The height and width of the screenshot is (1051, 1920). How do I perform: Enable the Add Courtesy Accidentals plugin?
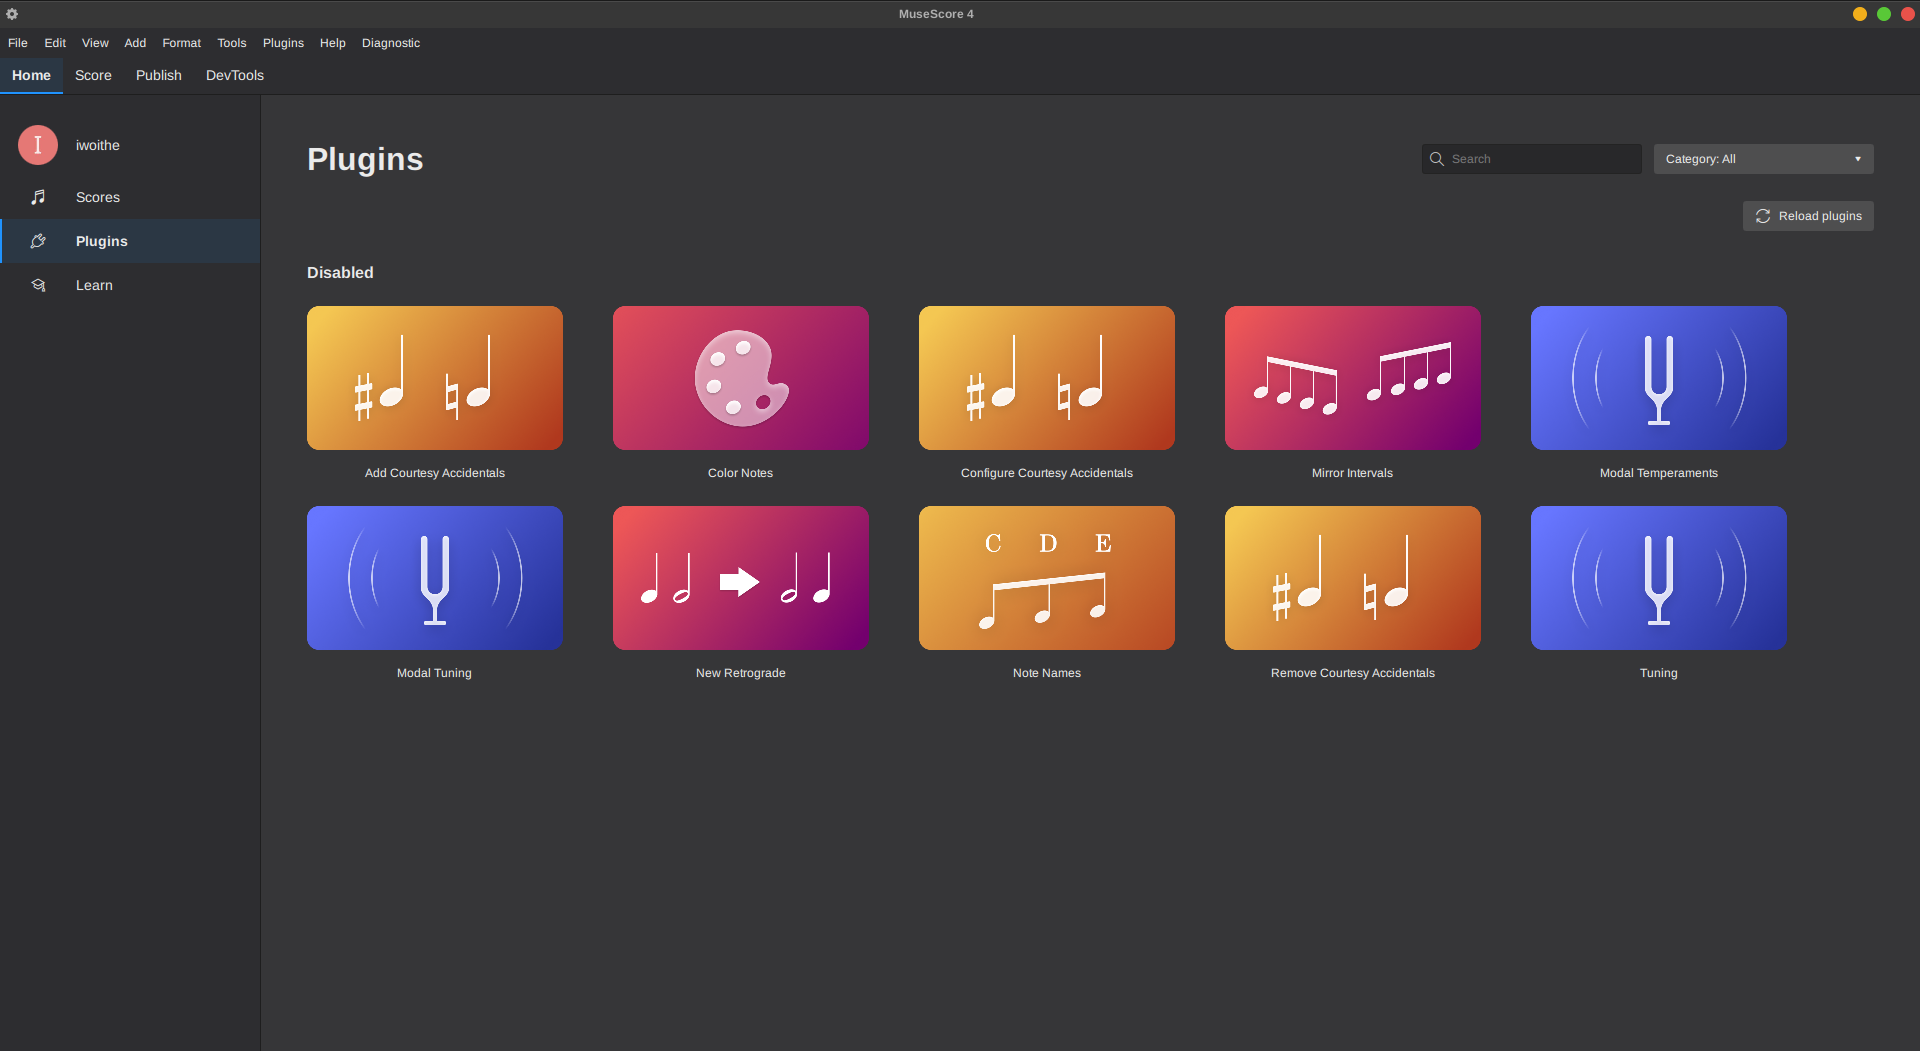pyautogui.click(x=434, y=378)
